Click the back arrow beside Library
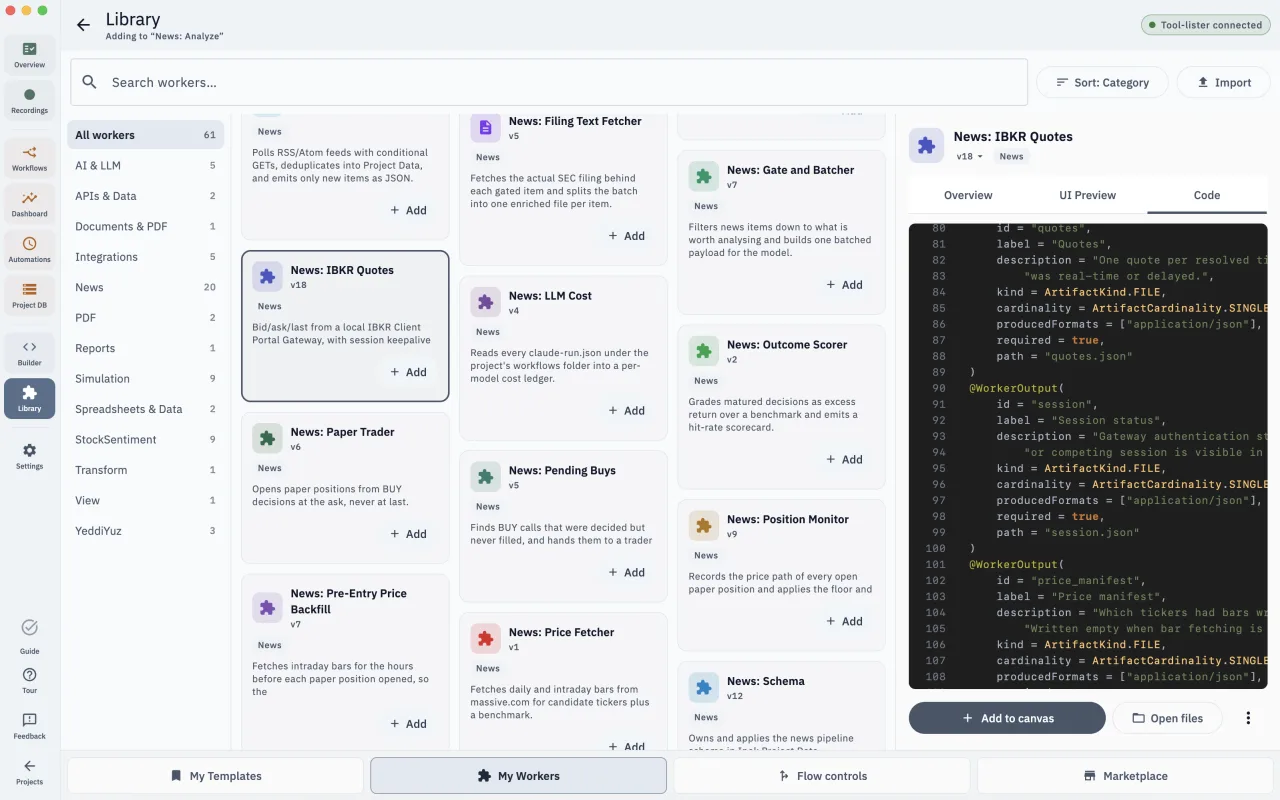 83,25
